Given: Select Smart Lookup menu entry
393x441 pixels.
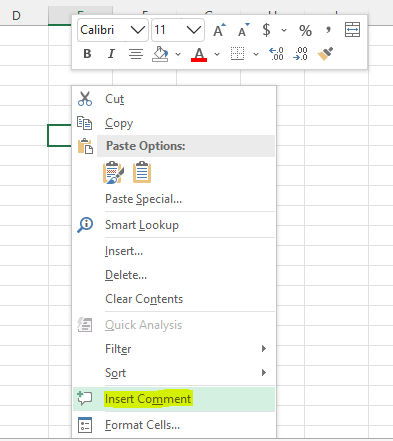Looking at the screenshot, I should pyautogui.click(x=174, y=225).
